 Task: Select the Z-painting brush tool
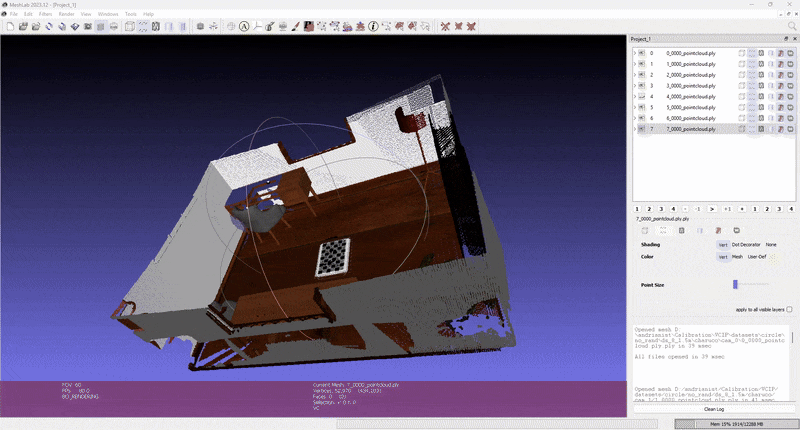click(295, 26)
